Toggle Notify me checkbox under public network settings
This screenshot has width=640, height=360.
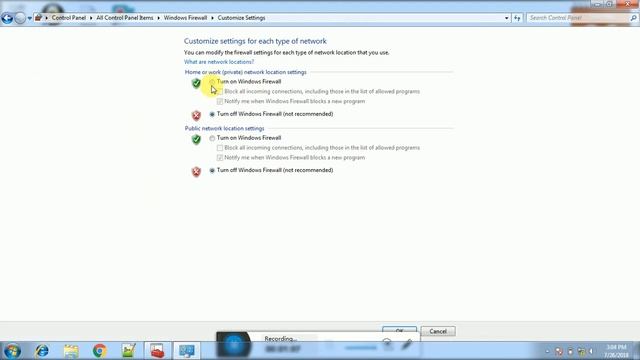coord(220,158)
